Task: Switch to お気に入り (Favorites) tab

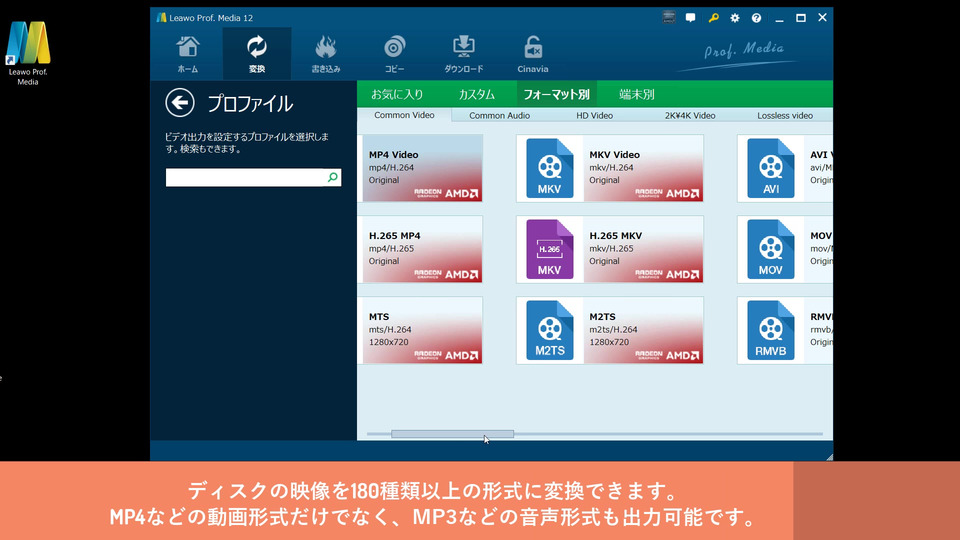Action: [397, 94]
